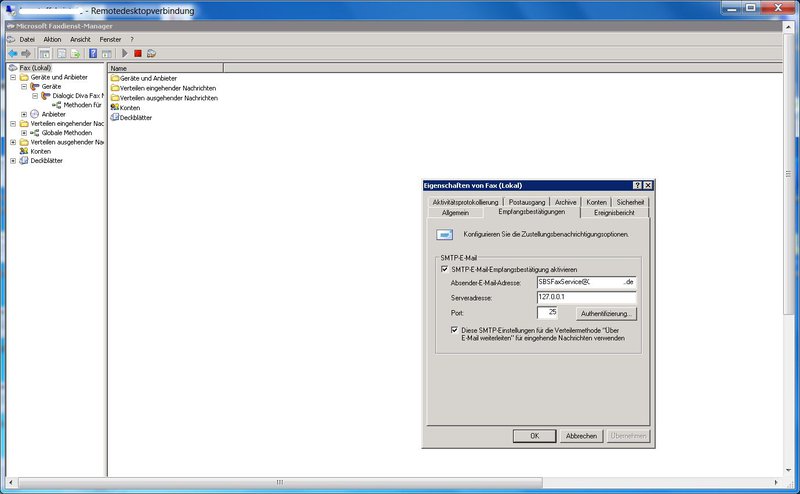The width and height of the screenshot is (800, 494).
Task: Select the Empfangsbestätigungen tab
Action: (x=532, y=211)
